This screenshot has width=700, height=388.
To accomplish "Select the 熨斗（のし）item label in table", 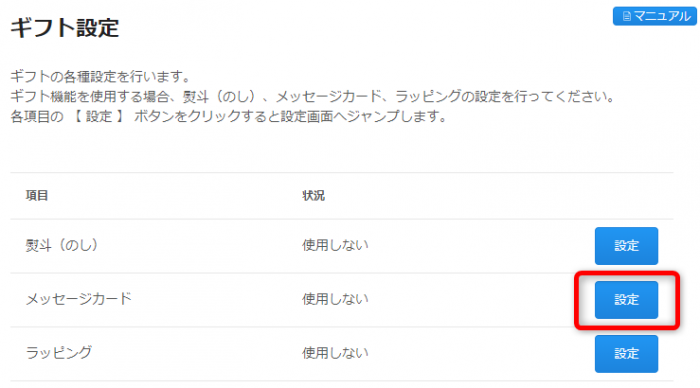I will pos(62,245).
